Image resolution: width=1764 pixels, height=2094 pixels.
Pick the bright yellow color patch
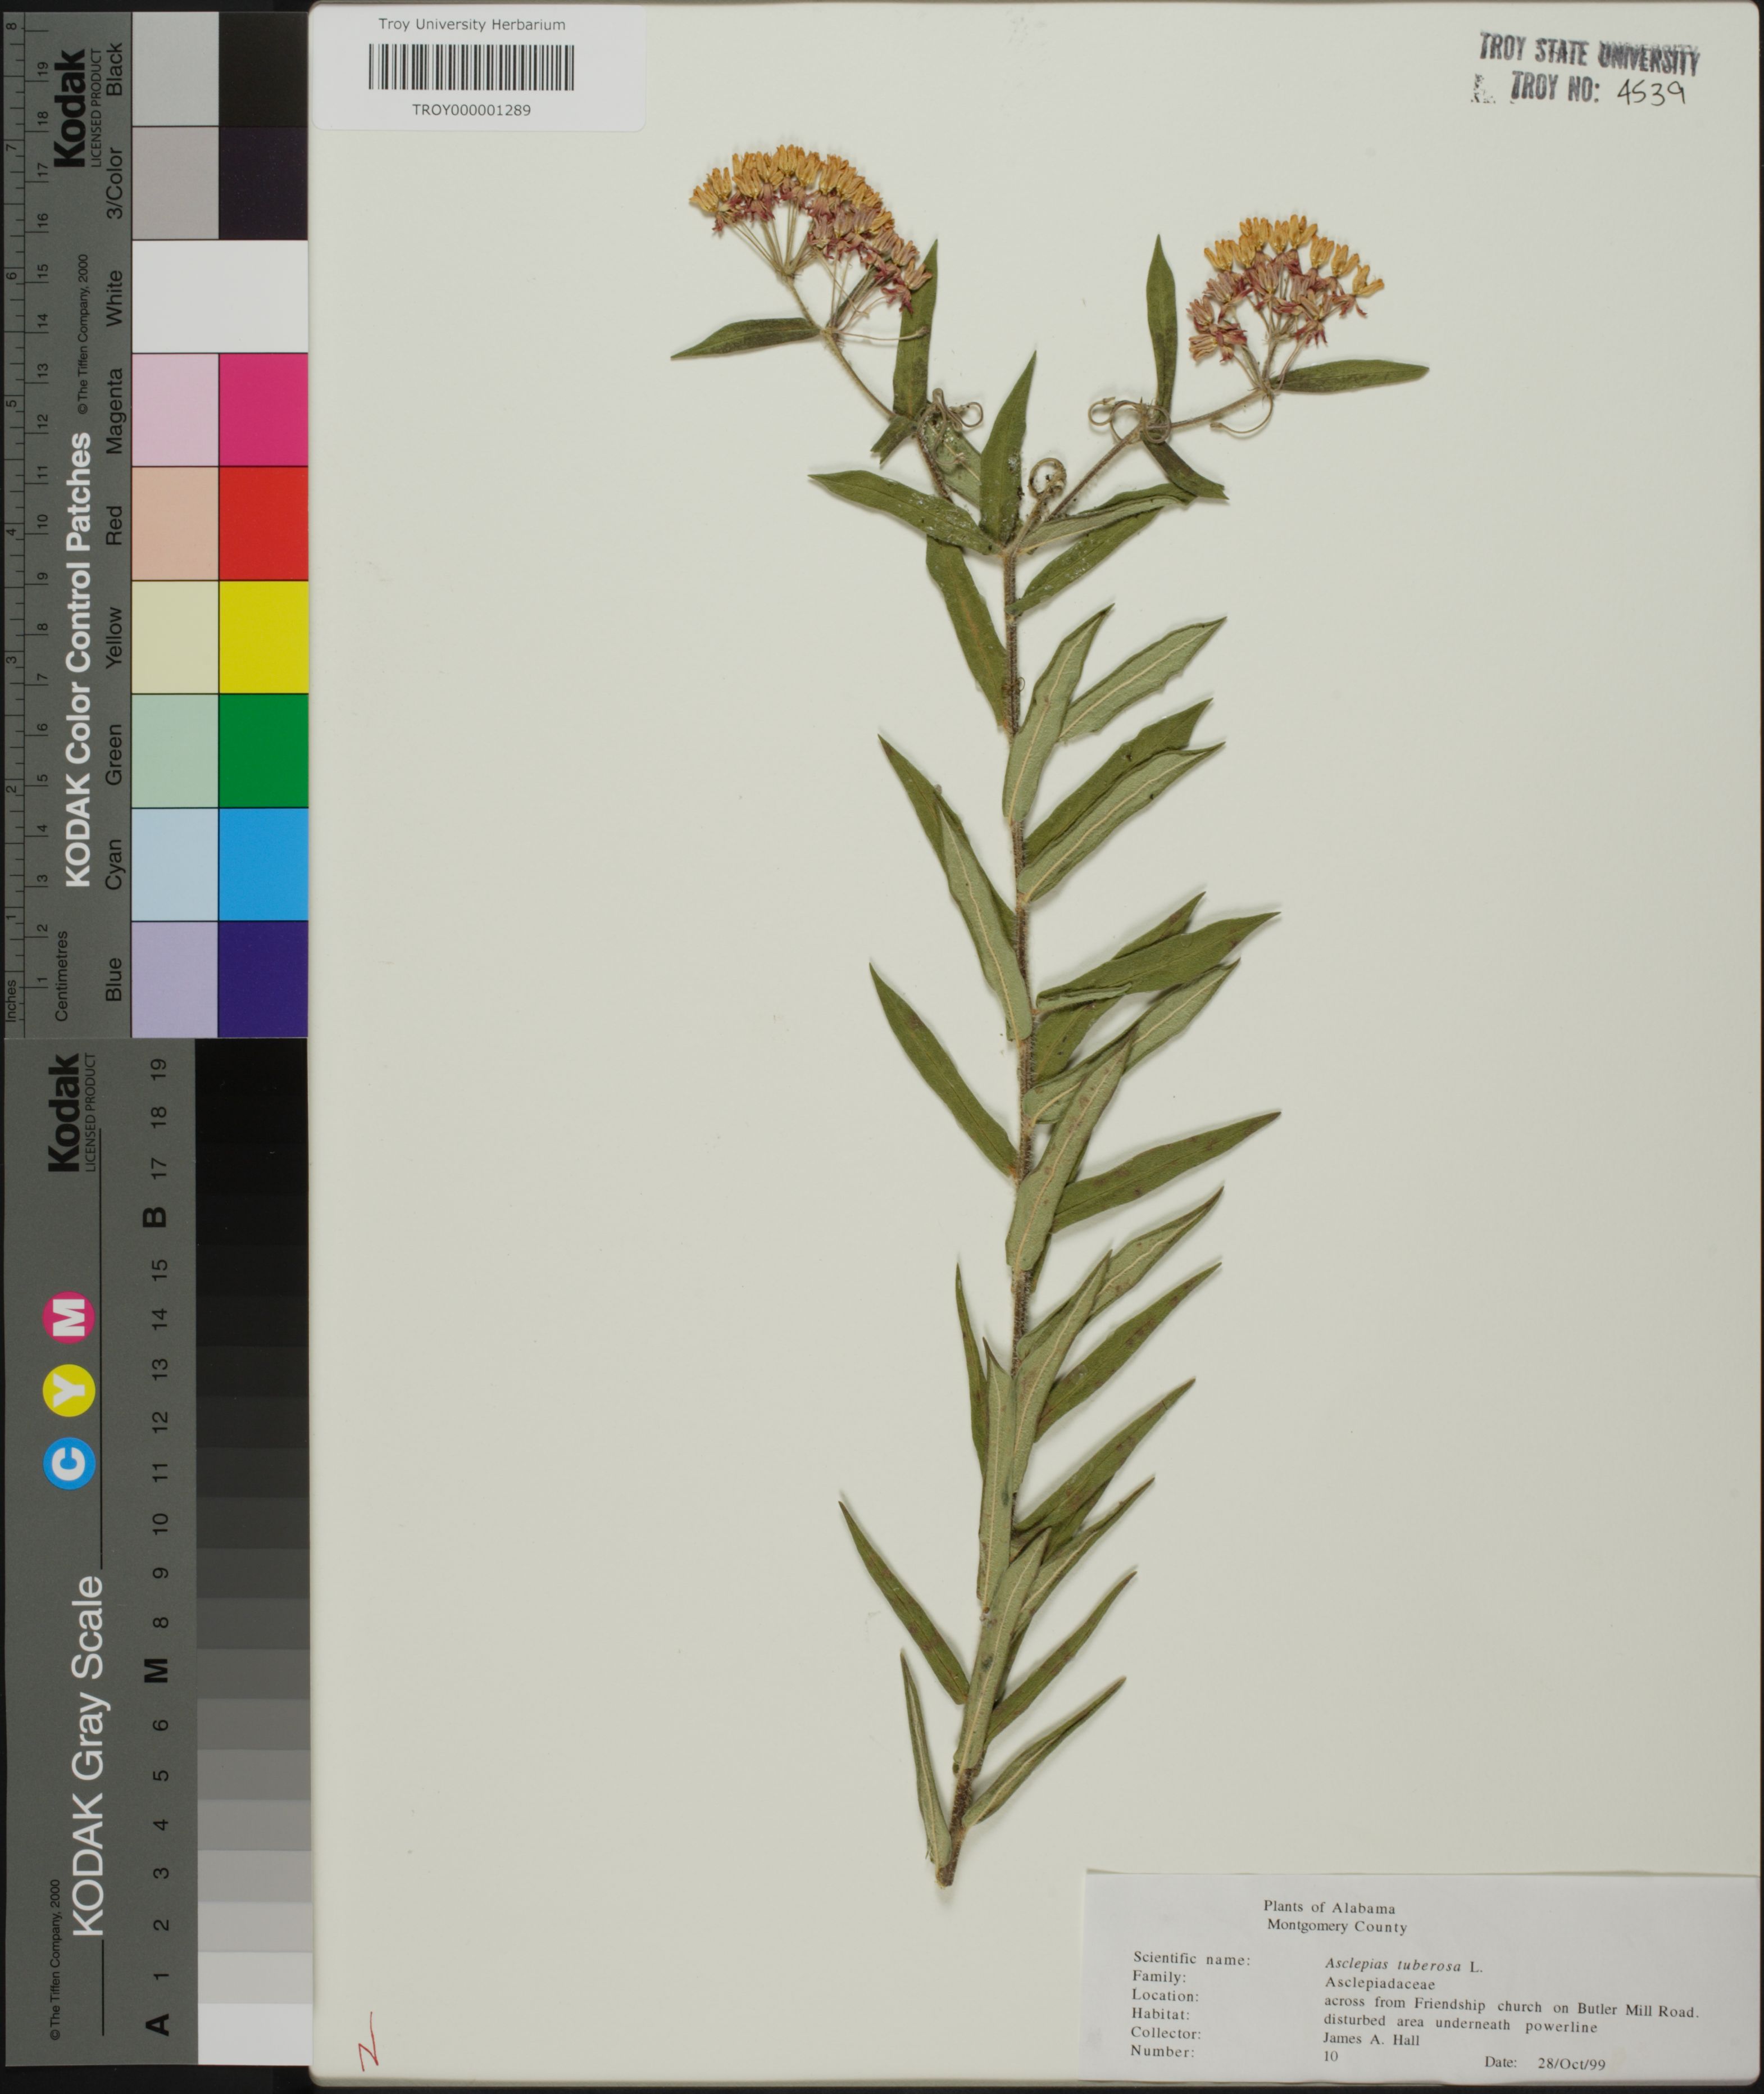click(263, 637)
